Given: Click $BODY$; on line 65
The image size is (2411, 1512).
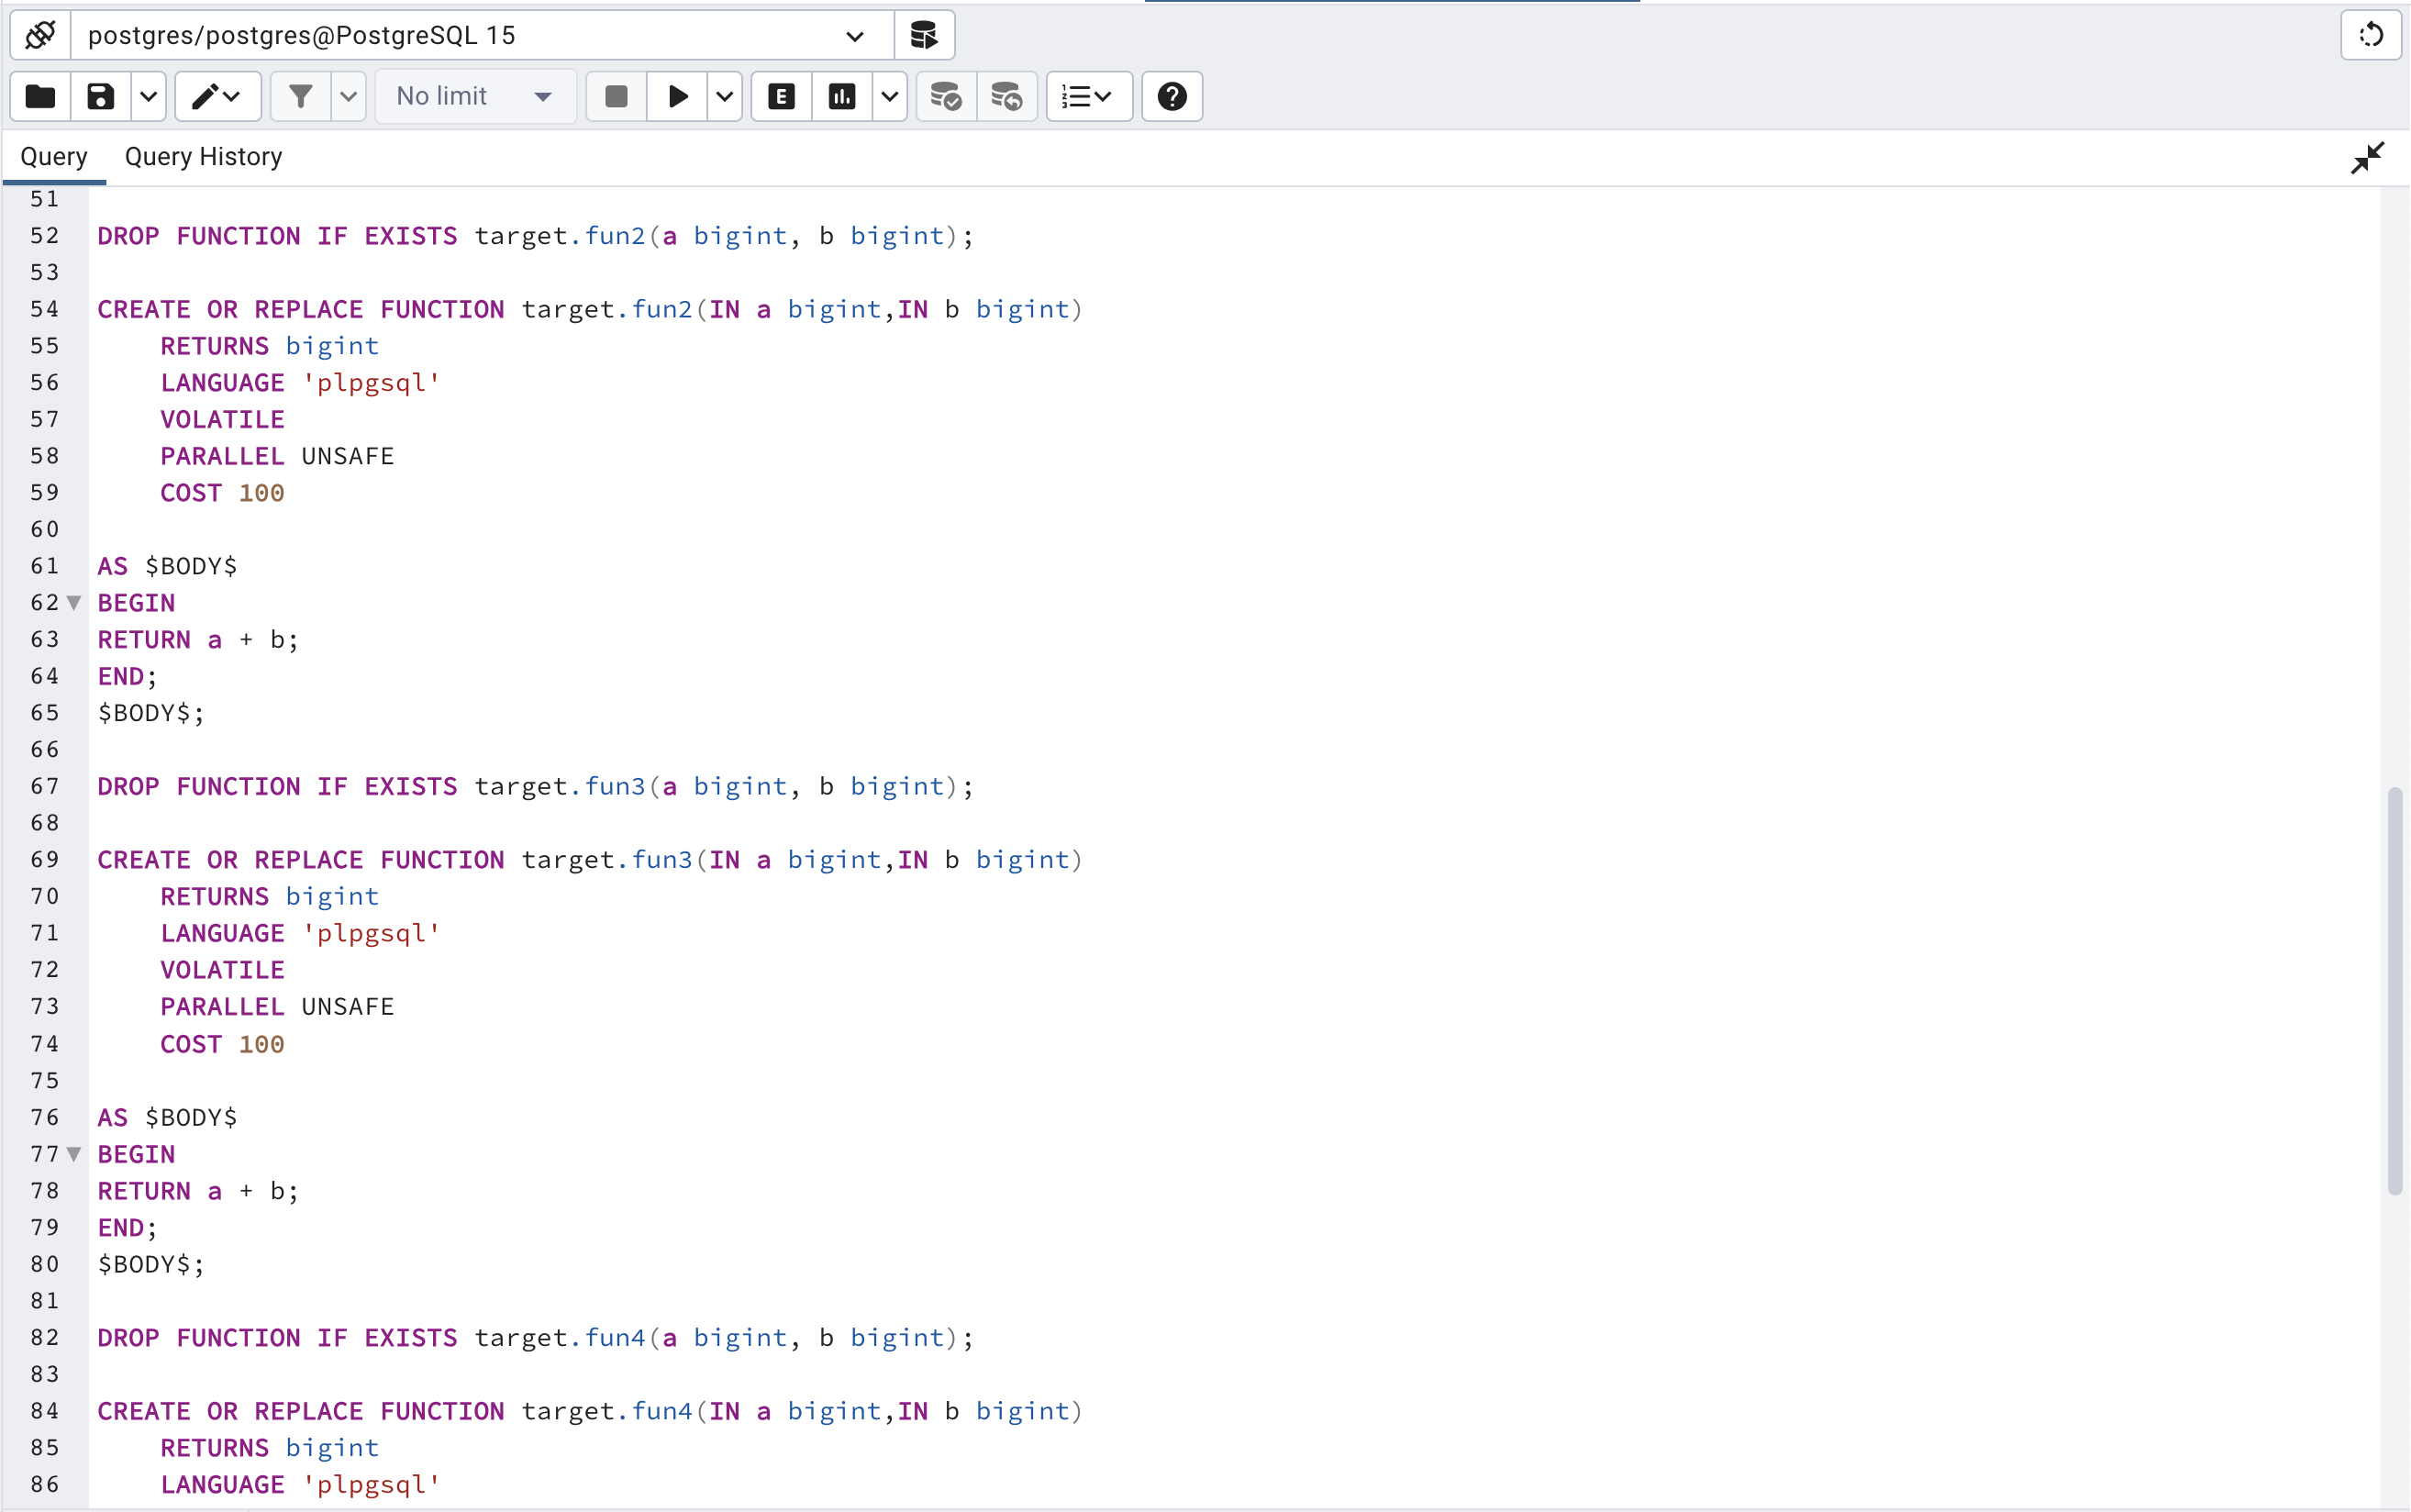Looking at the screenshot, I should [x=151, y=713].
